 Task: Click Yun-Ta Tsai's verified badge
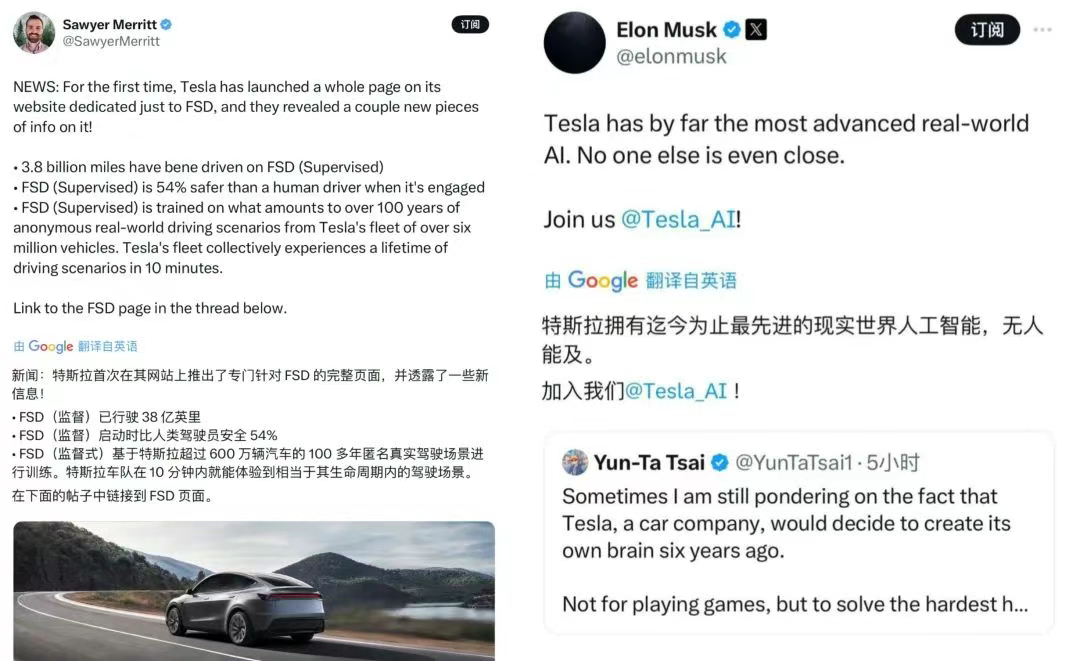pos(719,462)
